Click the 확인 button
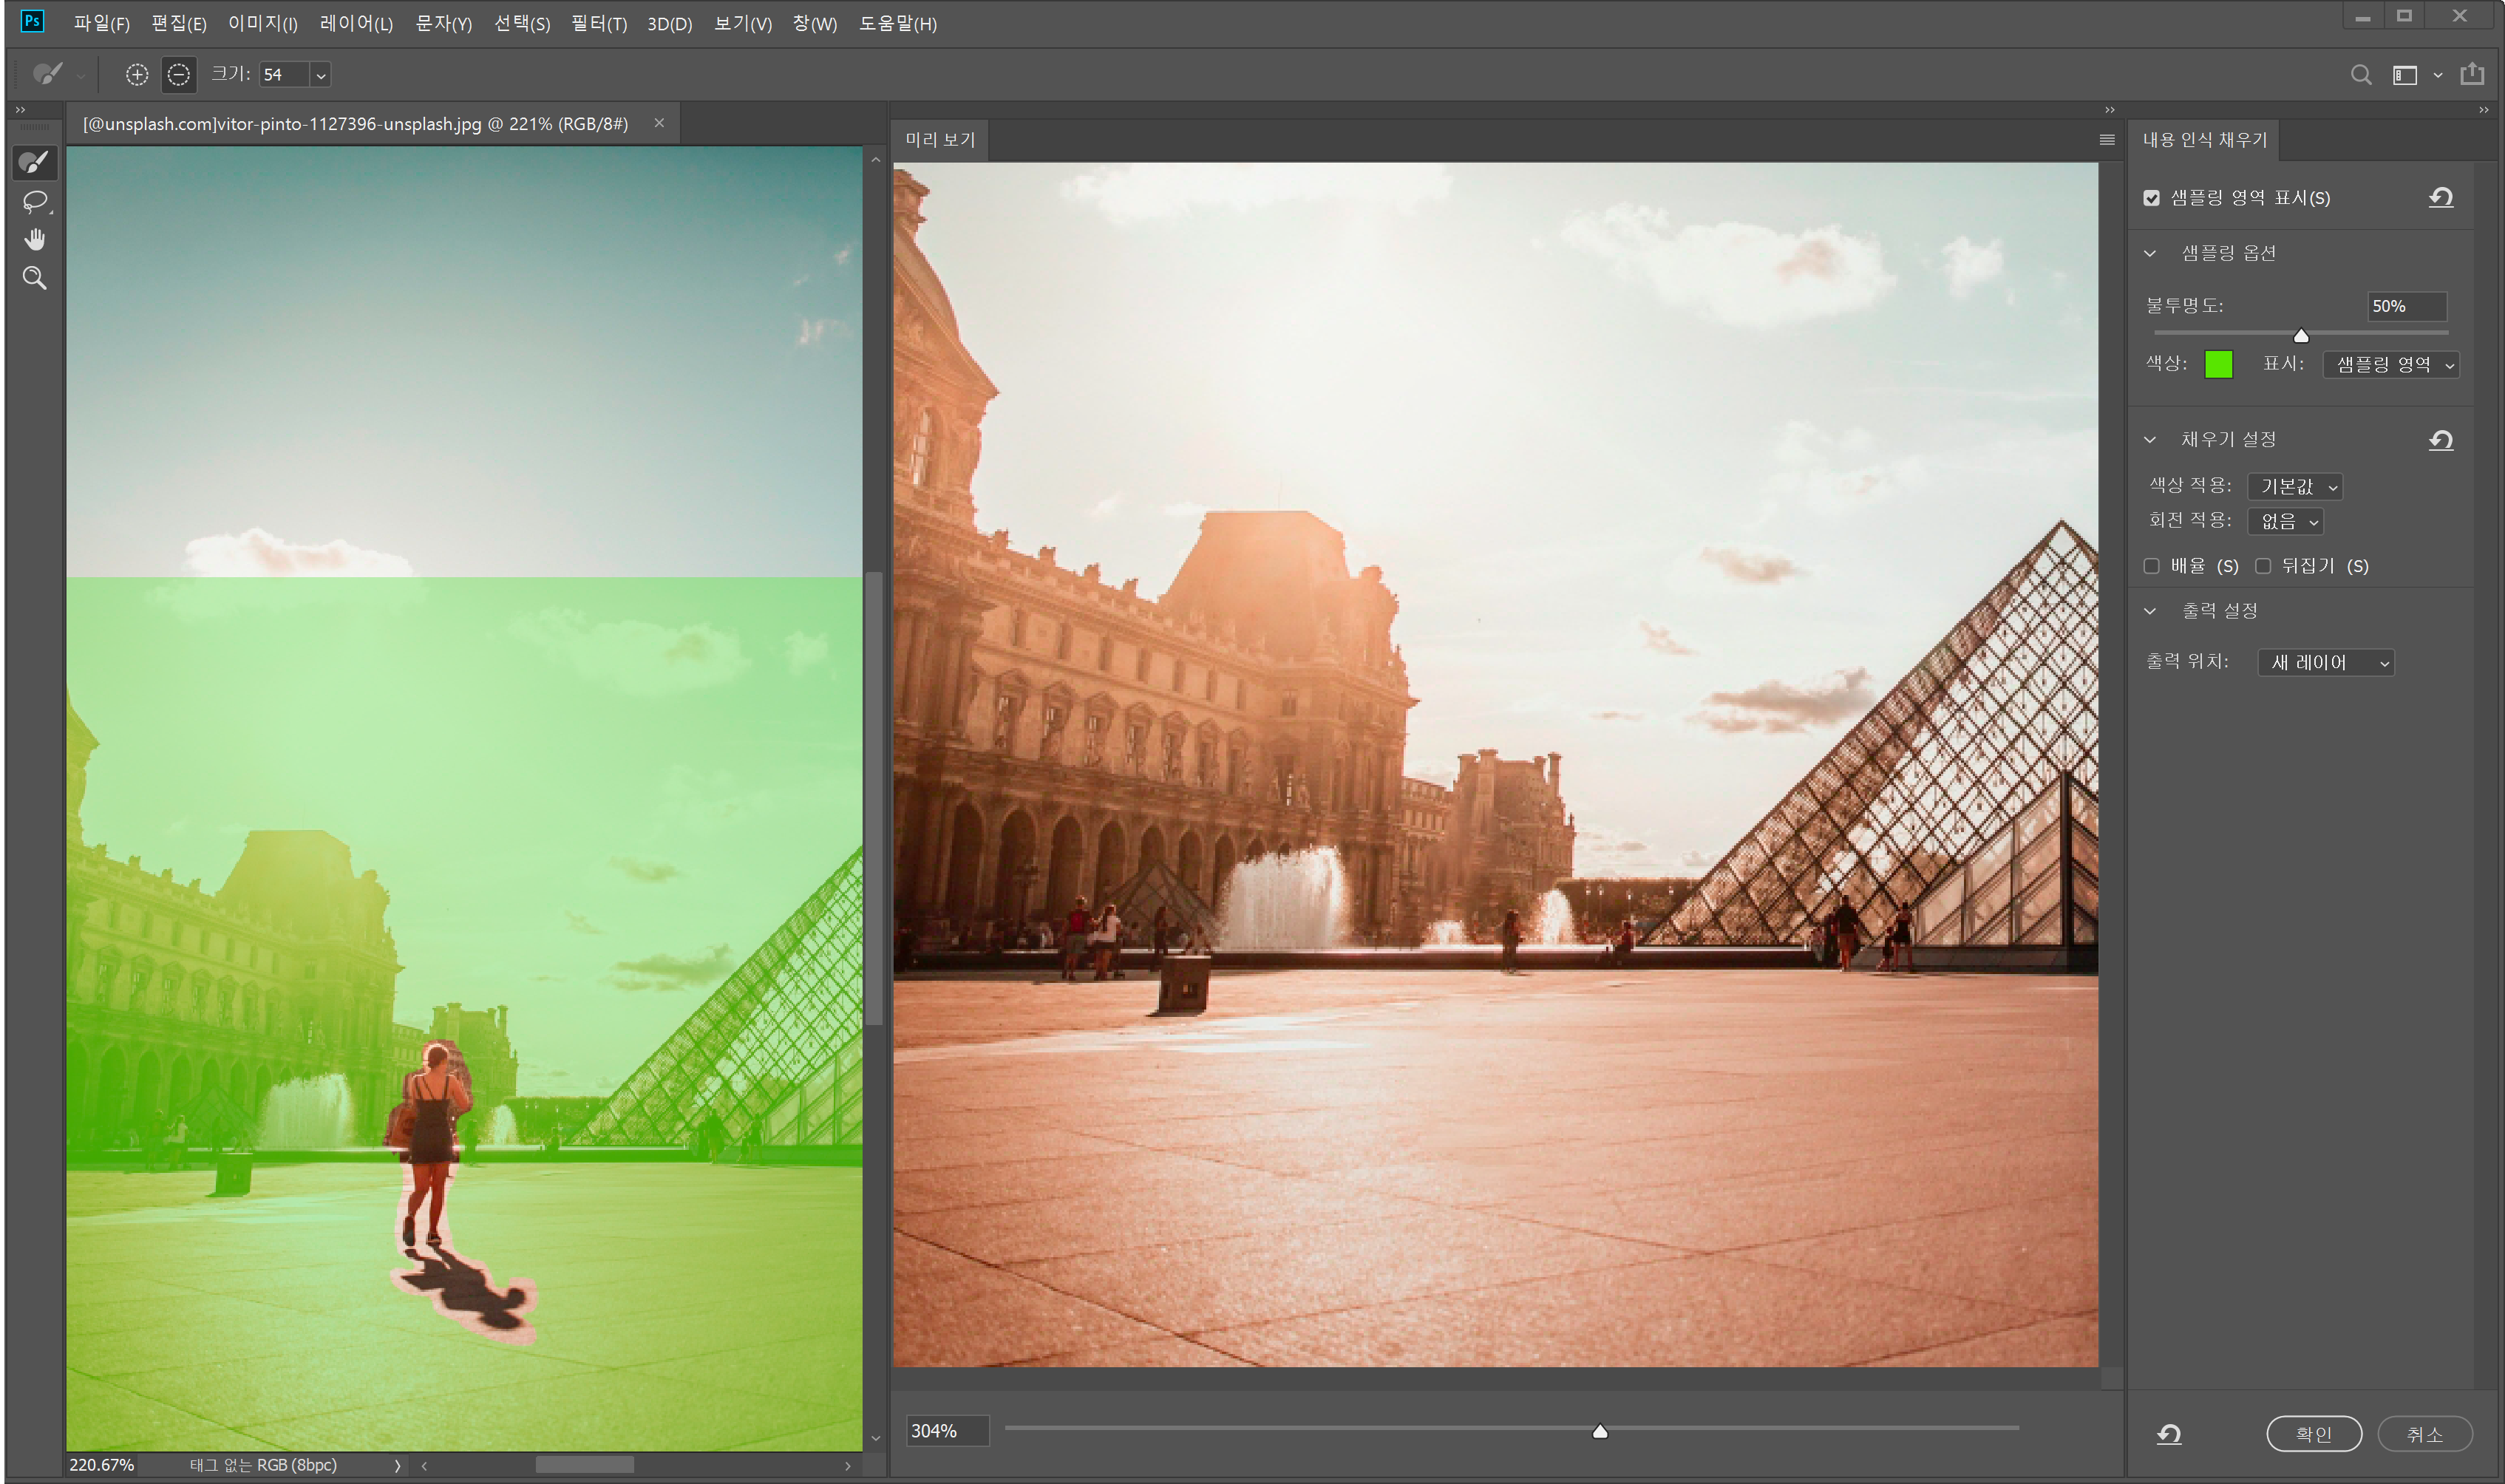The height and width of the screenshot is (1484, 2505). point(2313,1434)
